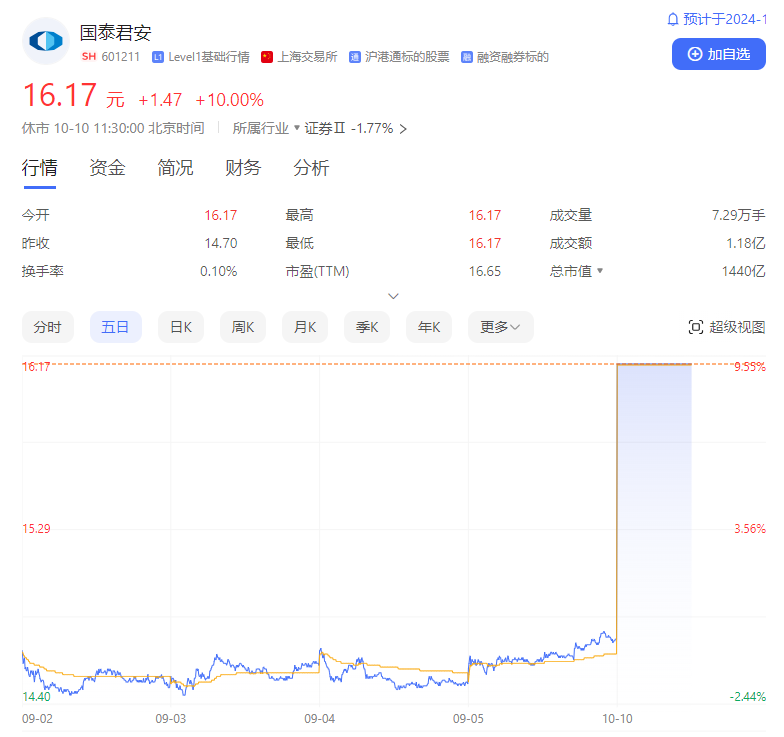Image resolution: width=784 pixels, height=737 pixels.
Task: Click the 融资融券标的 badge icon
Action: tap(467, 57)
